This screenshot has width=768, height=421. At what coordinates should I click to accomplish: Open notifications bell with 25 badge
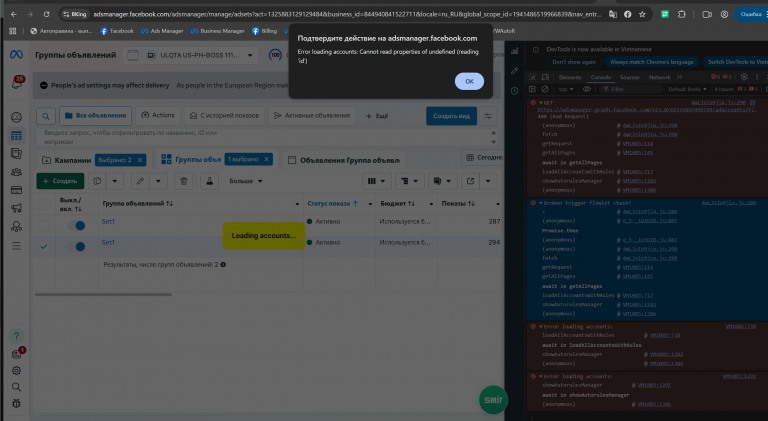tap(17, 82)
